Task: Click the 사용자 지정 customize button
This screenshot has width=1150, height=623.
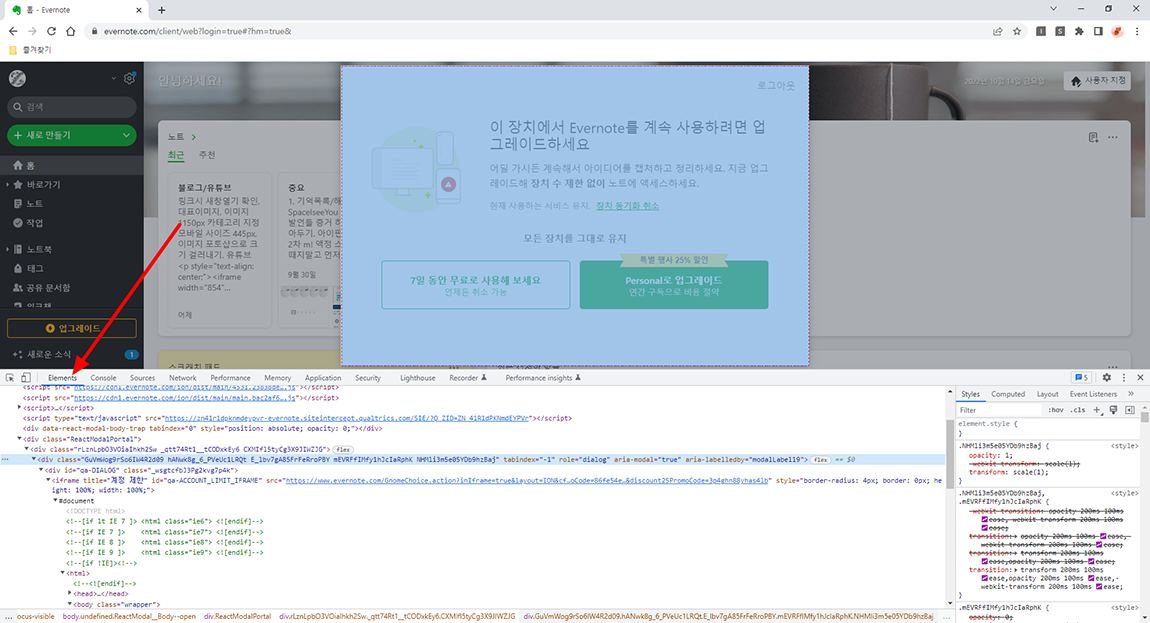Action: [1097, 81]
